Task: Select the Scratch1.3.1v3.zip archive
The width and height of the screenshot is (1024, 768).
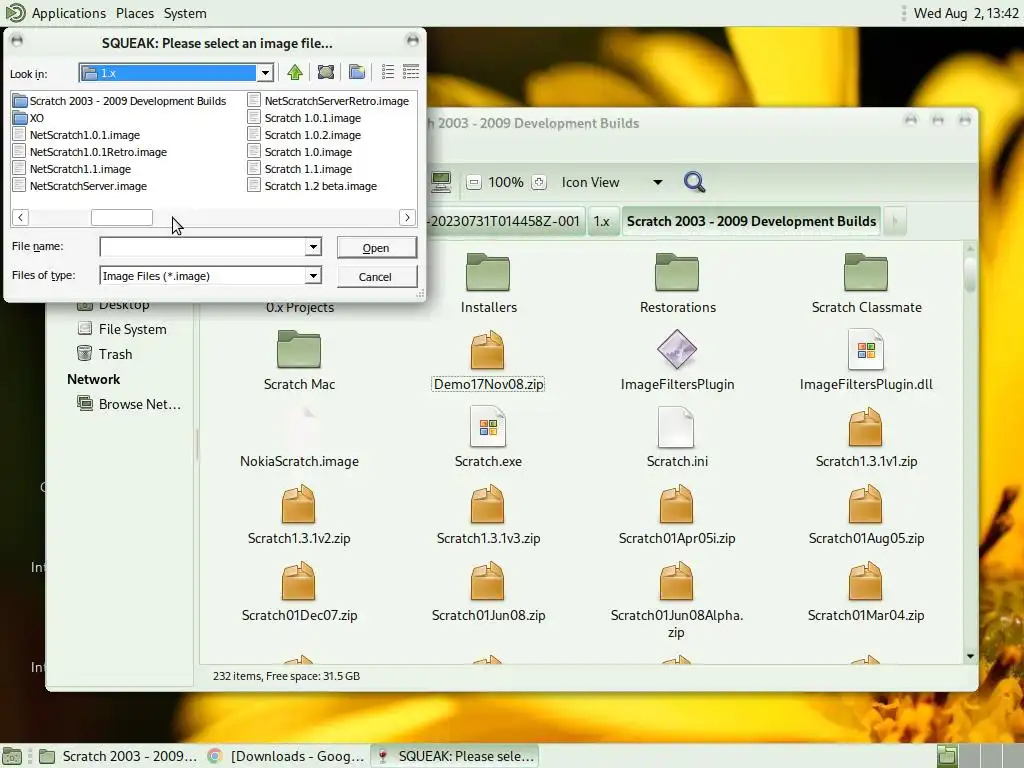Action: tap(488, 514)
